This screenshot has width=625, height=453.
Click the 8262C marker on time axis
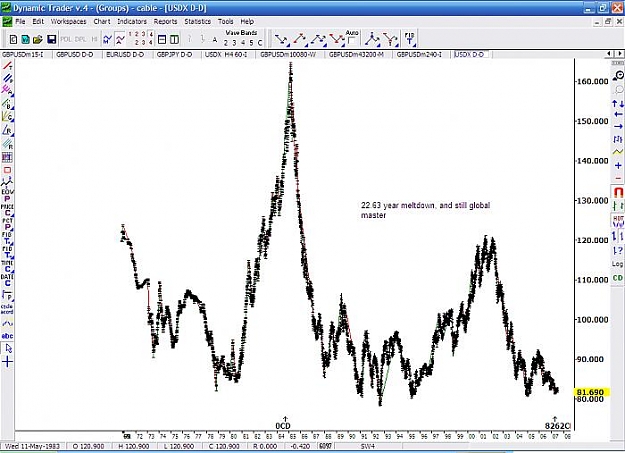(x=557, y=426)
